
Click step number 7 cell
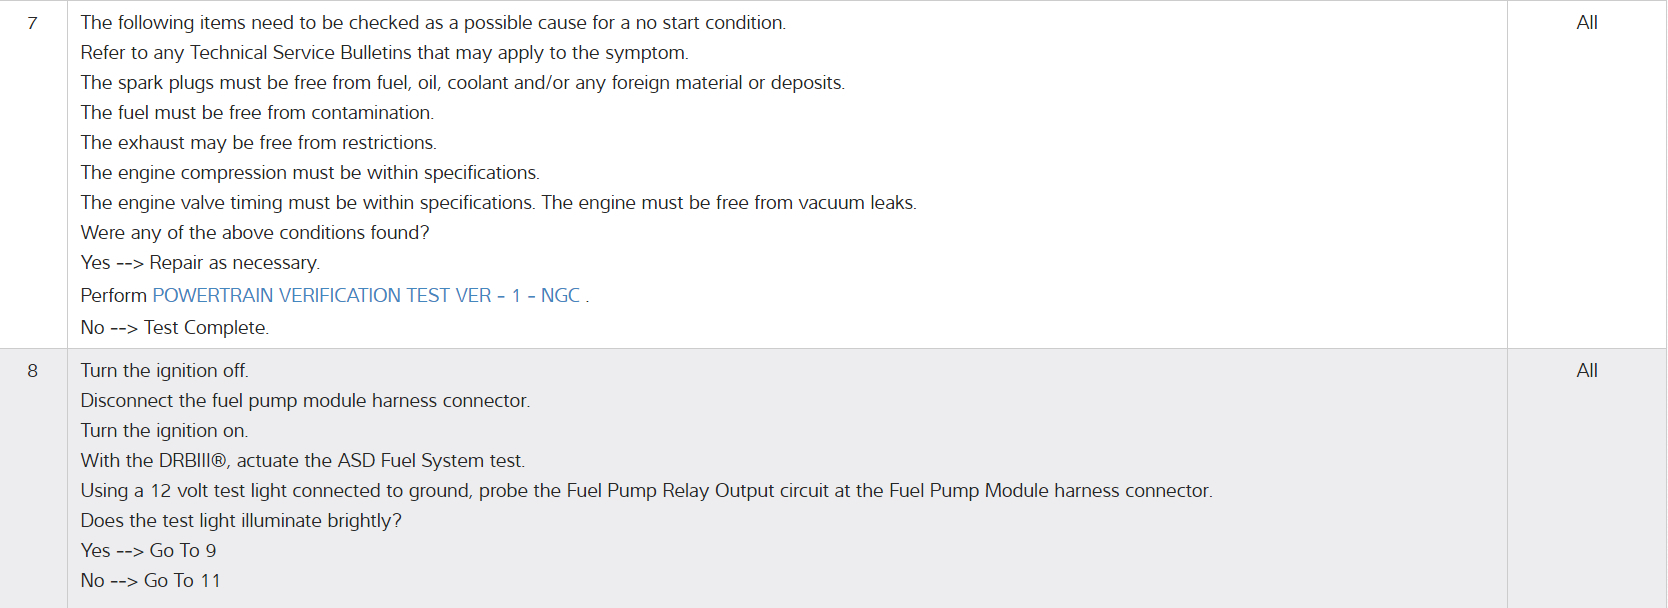tap(33, 23)
